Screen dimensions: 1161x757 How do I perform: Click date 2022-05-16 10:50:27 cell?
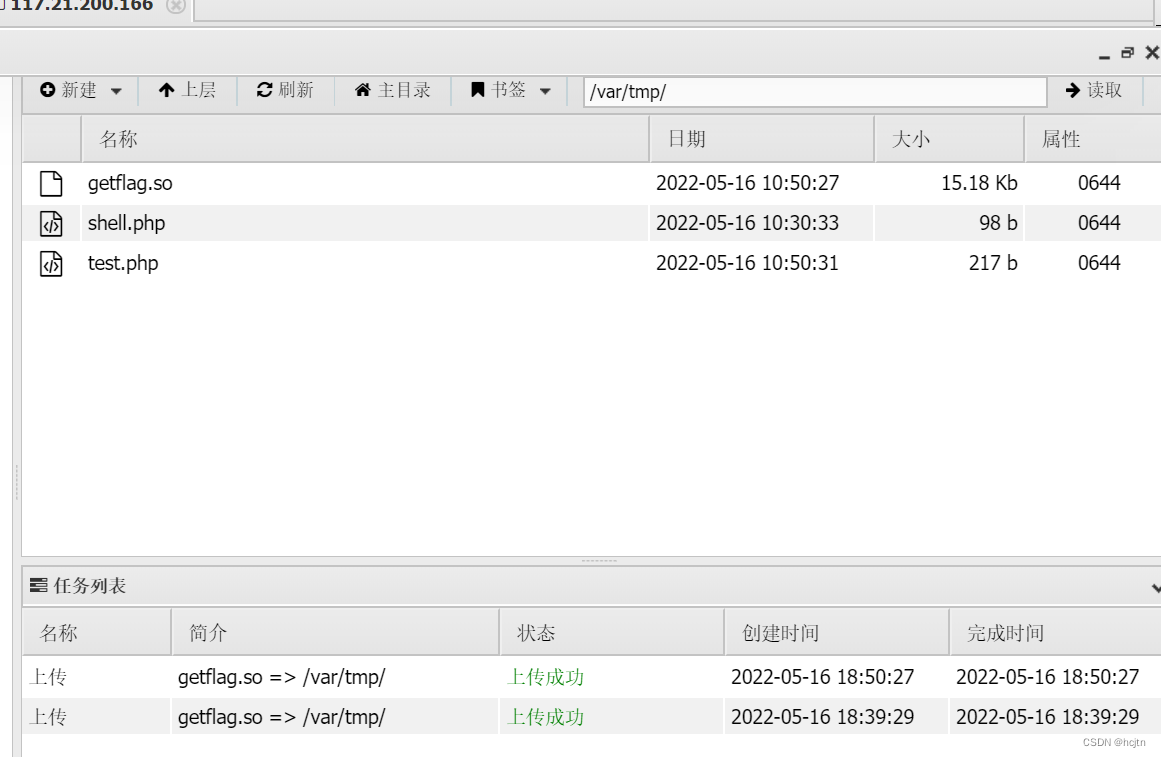pyautogui.click(x=748, y=183)
